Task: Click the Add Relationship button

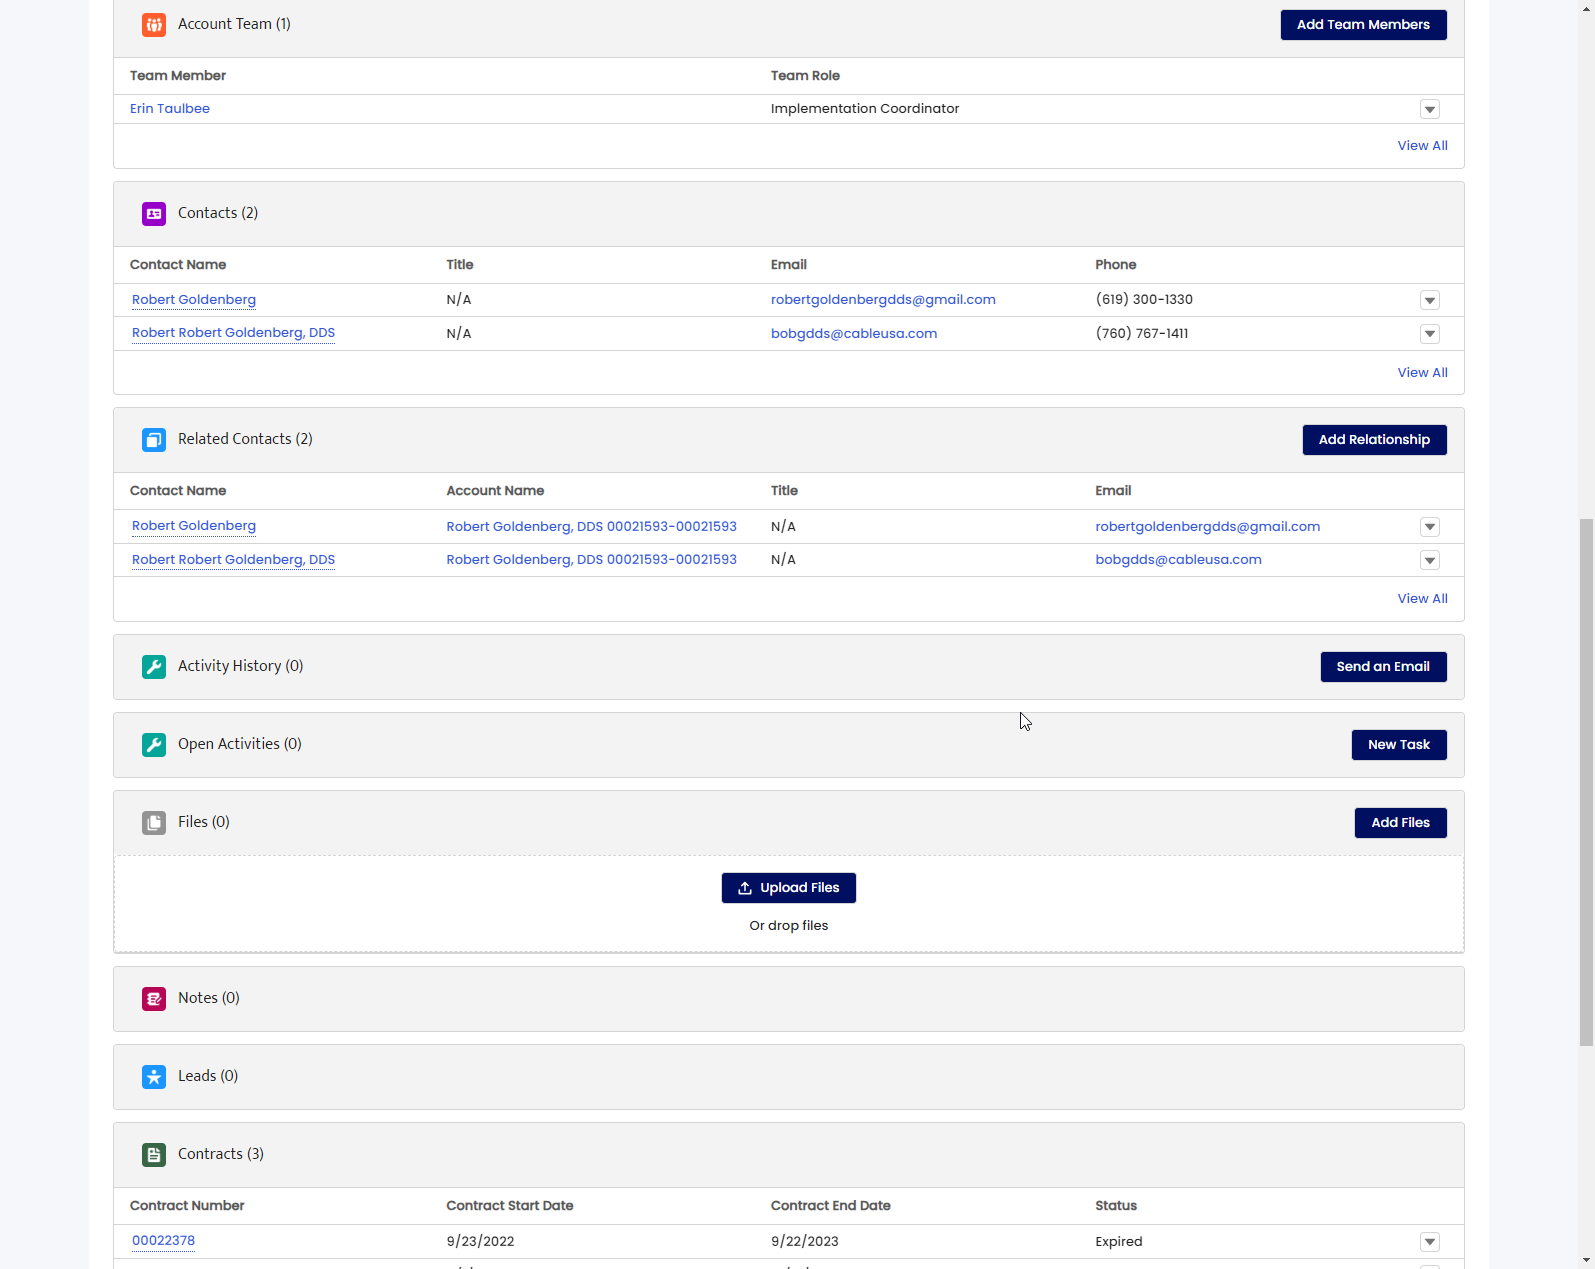Action: point(1374,440)
